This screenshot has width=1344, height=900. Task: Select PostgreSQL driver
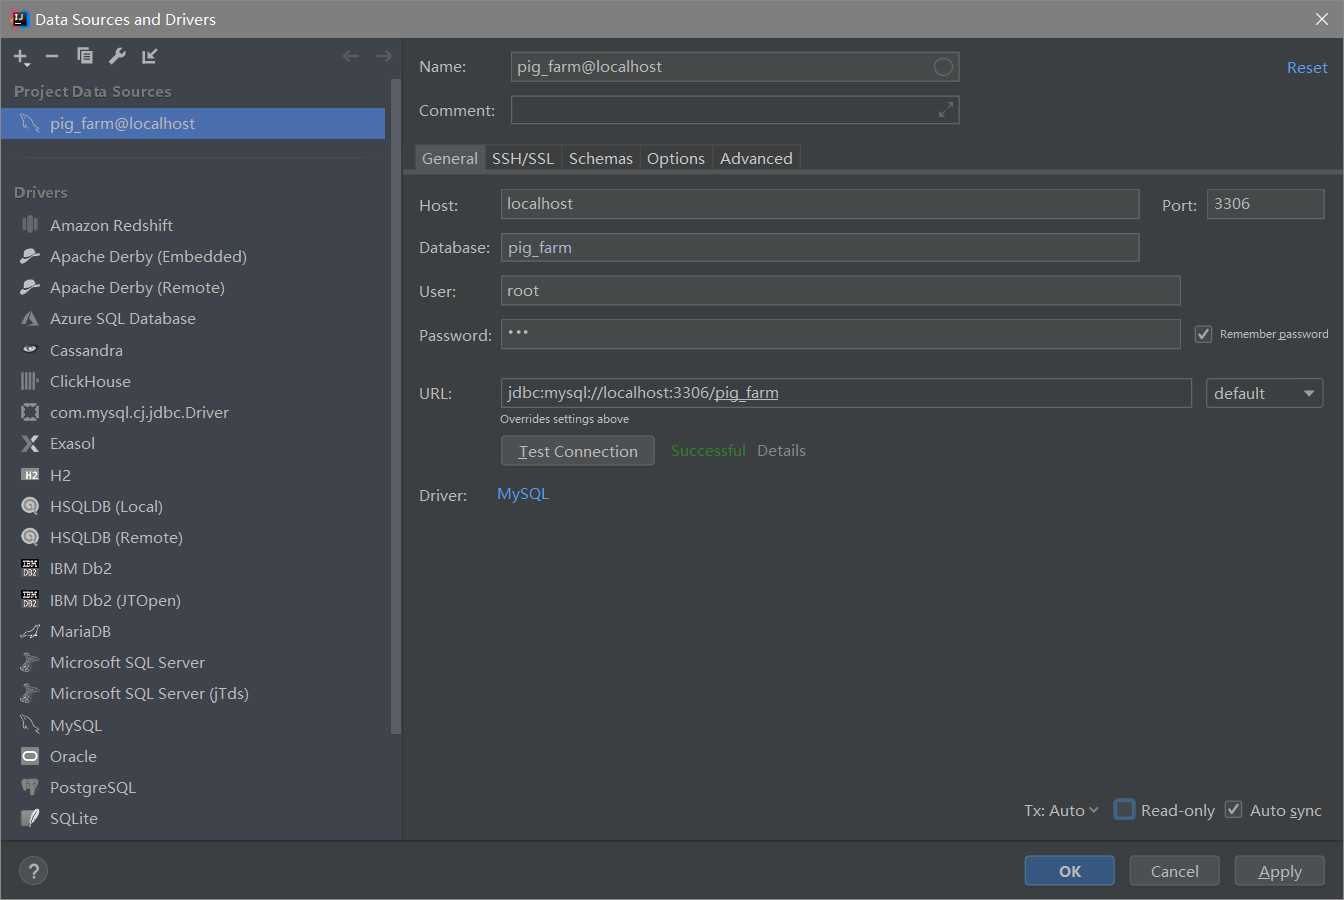(193, 787)
